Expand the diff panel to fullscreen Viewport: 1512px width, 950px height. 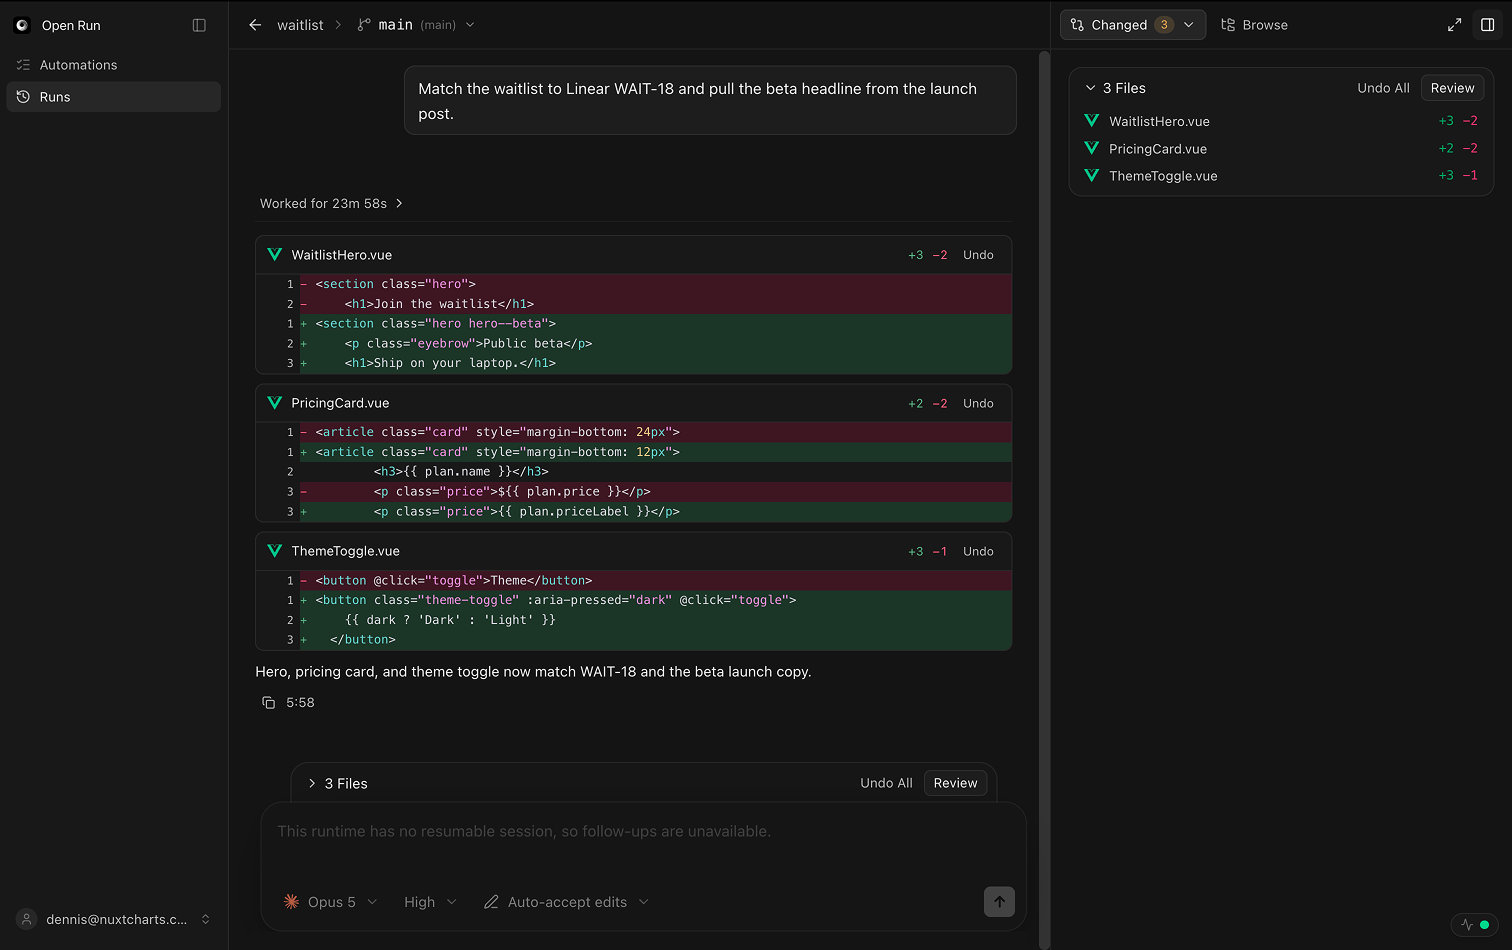(x=1454, y=25)
